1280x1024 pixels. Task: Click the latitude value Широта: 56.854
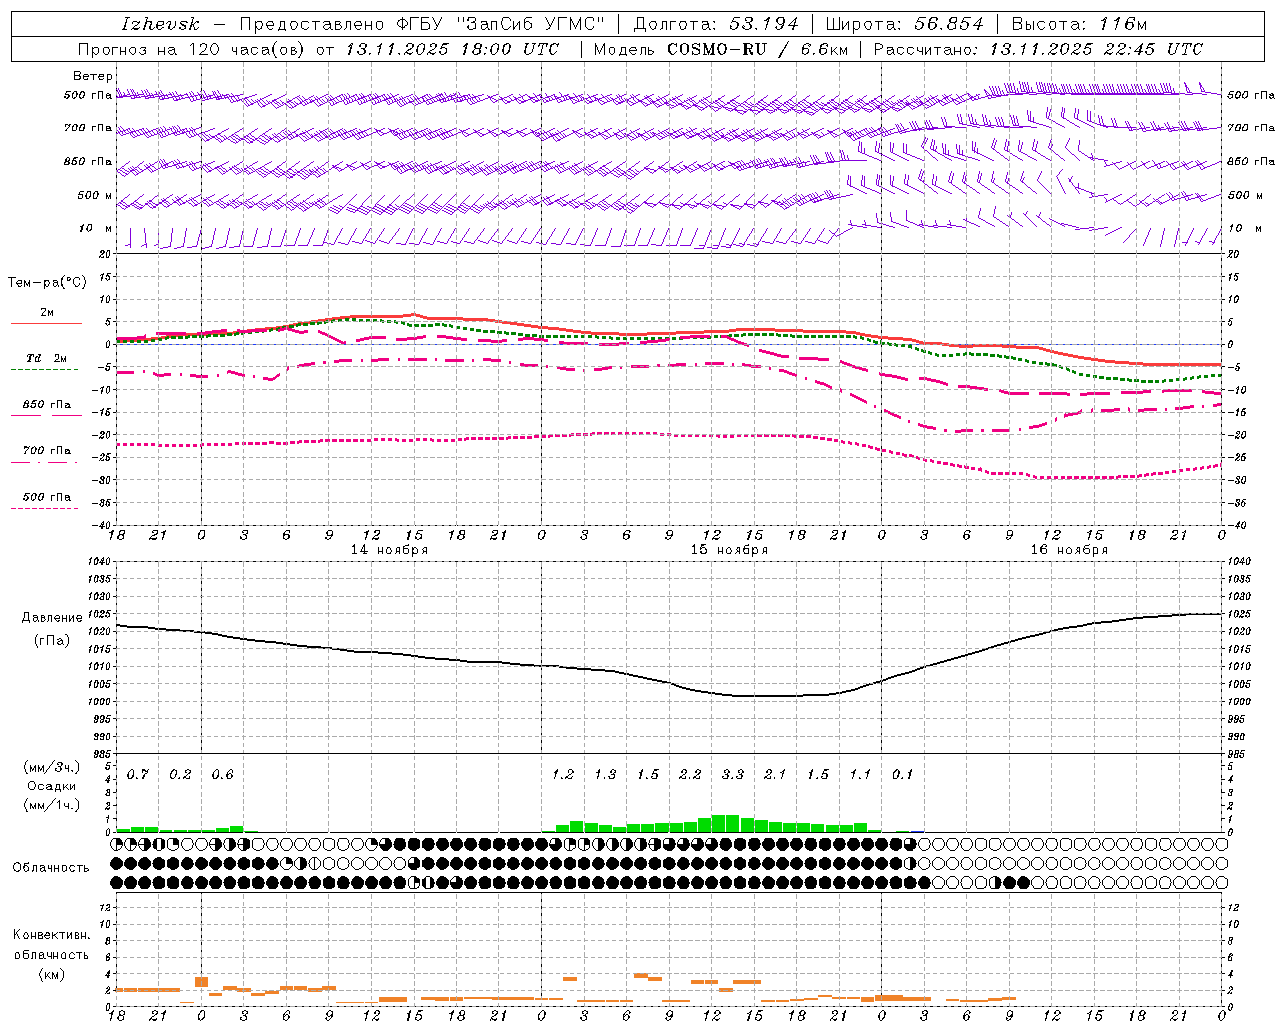904,24
